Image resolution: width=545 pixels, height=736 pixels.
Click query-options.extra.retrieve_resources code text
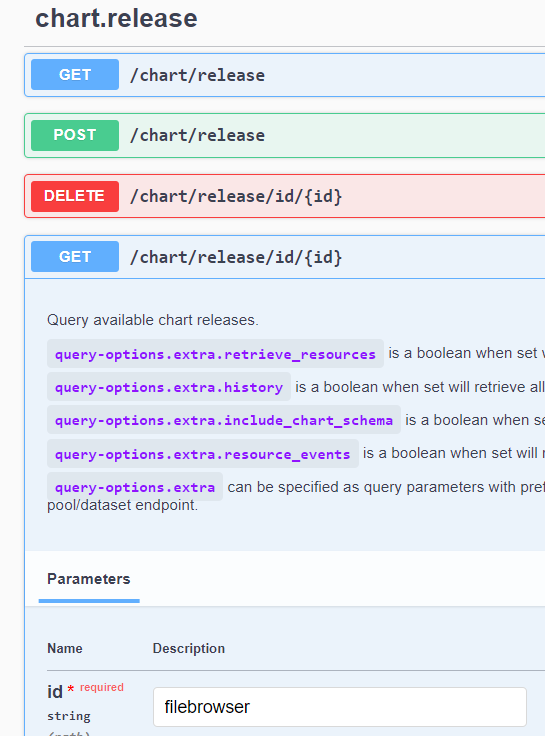tap(215, 354)
